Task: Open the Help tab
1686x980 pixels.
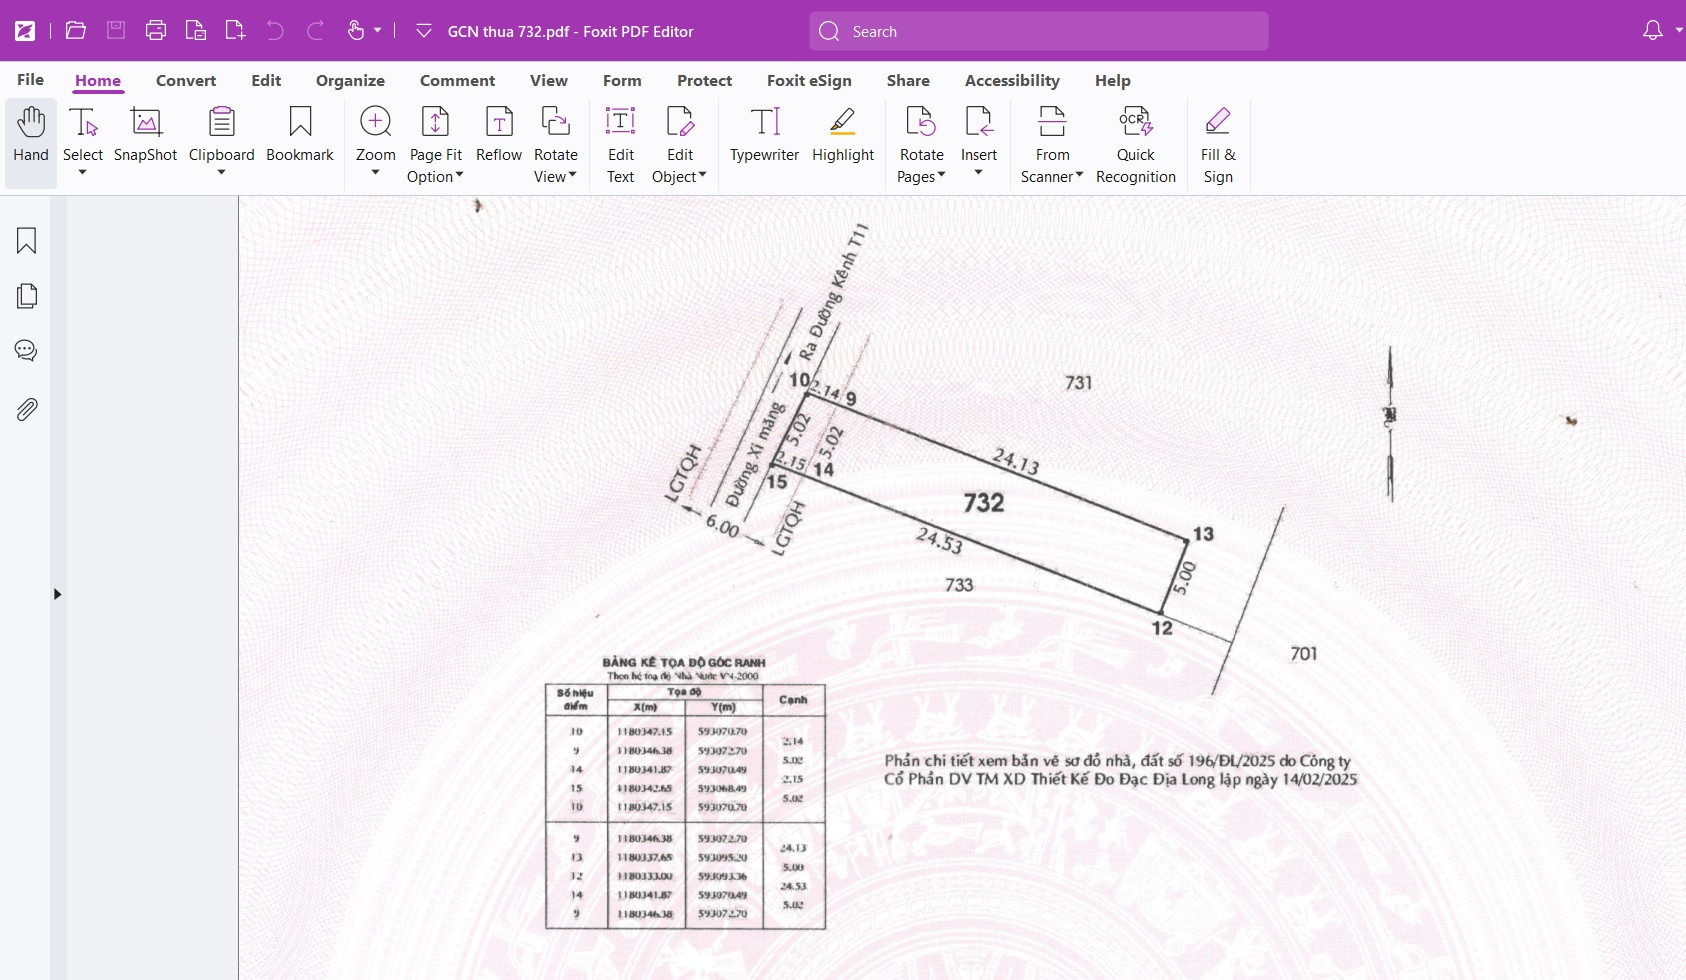Action: point(1112,80)
